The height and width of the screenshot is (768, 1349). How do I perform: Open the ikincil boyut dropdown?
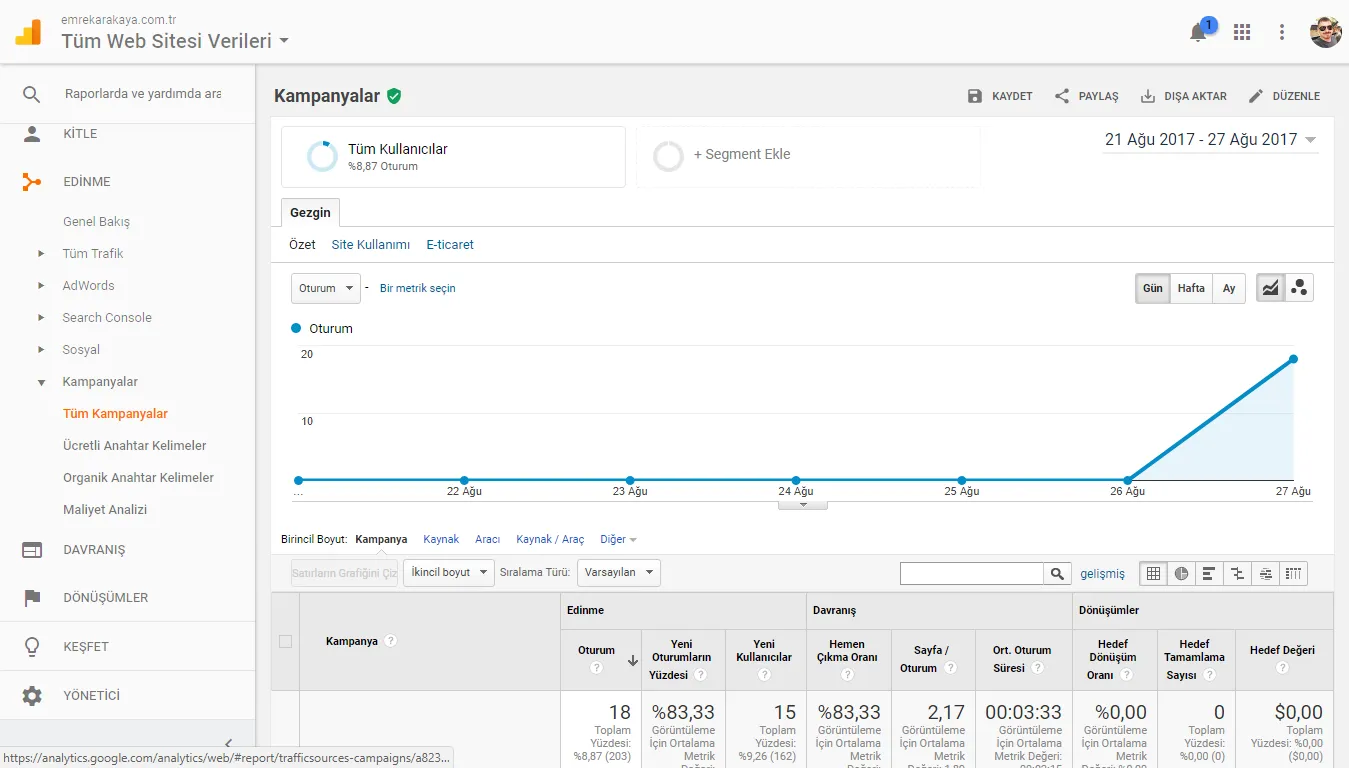448,573
